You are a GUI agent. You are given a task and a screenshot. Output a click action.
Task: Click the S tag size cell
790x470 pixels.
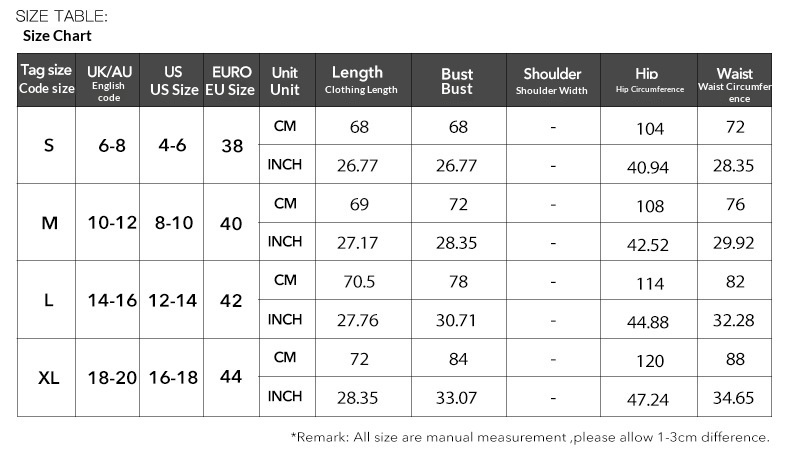[46, 145]
